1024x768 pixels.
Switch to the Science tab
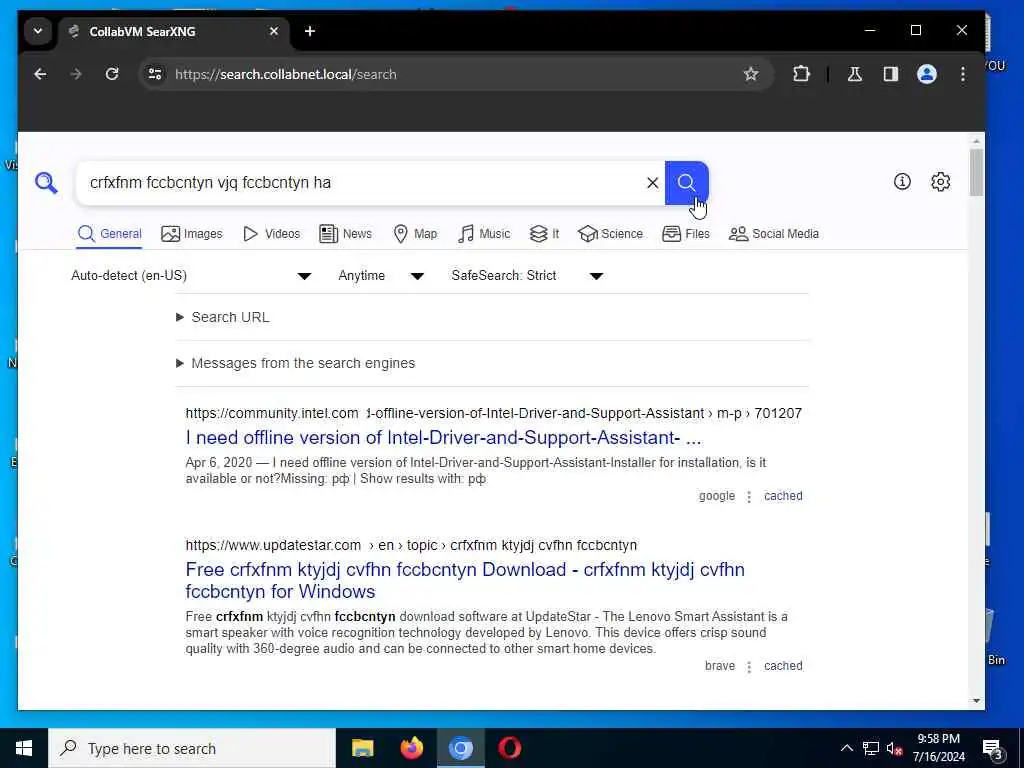tap(610, 234)
